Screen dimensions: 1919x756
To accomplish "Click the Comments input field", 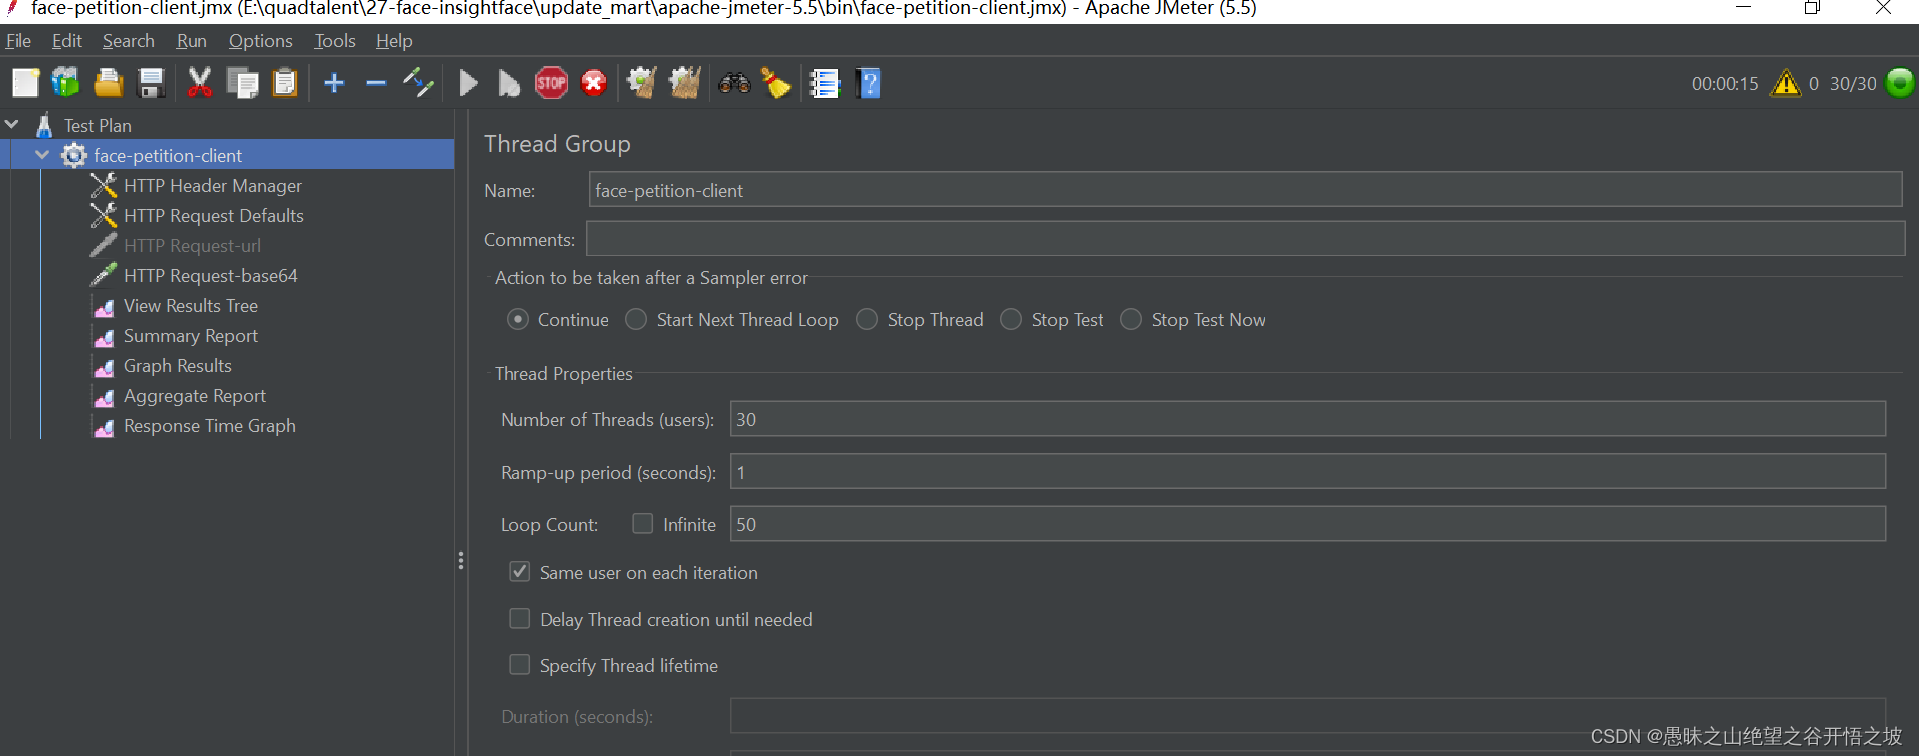I will click(1245, 239).
